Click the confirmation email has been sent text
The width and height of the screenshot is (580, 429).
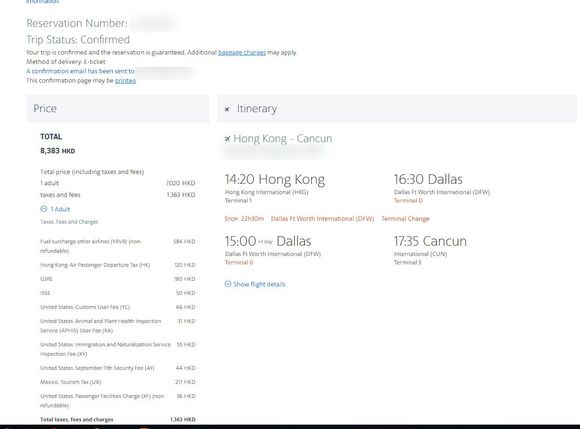[x=80, y=71]
